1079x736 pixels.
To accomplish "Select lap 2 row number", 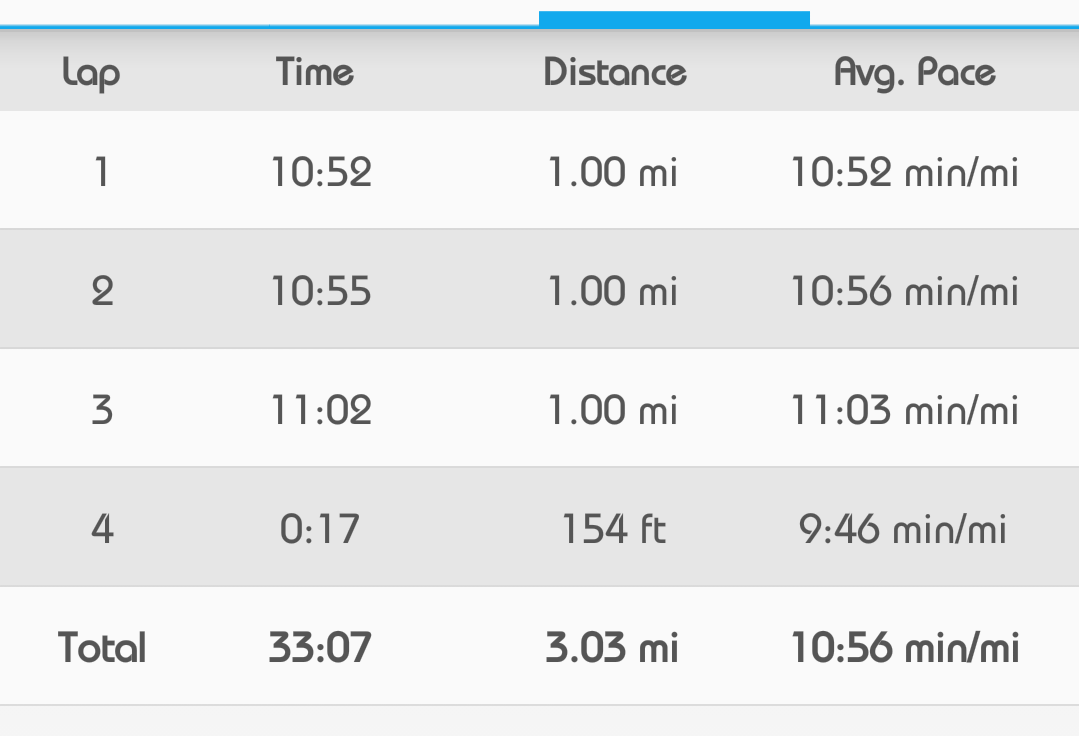I will click(102, 291).
